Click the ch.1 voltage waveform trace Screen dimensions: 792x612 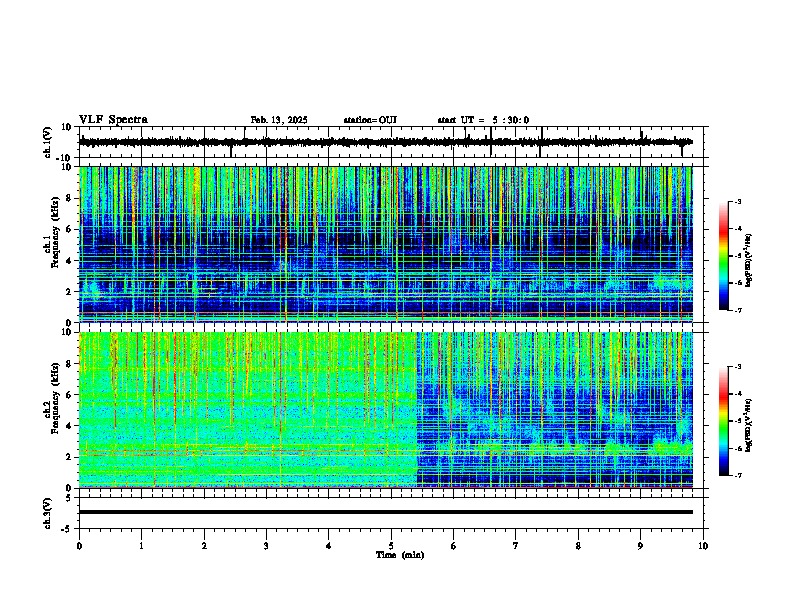[386, 142]
